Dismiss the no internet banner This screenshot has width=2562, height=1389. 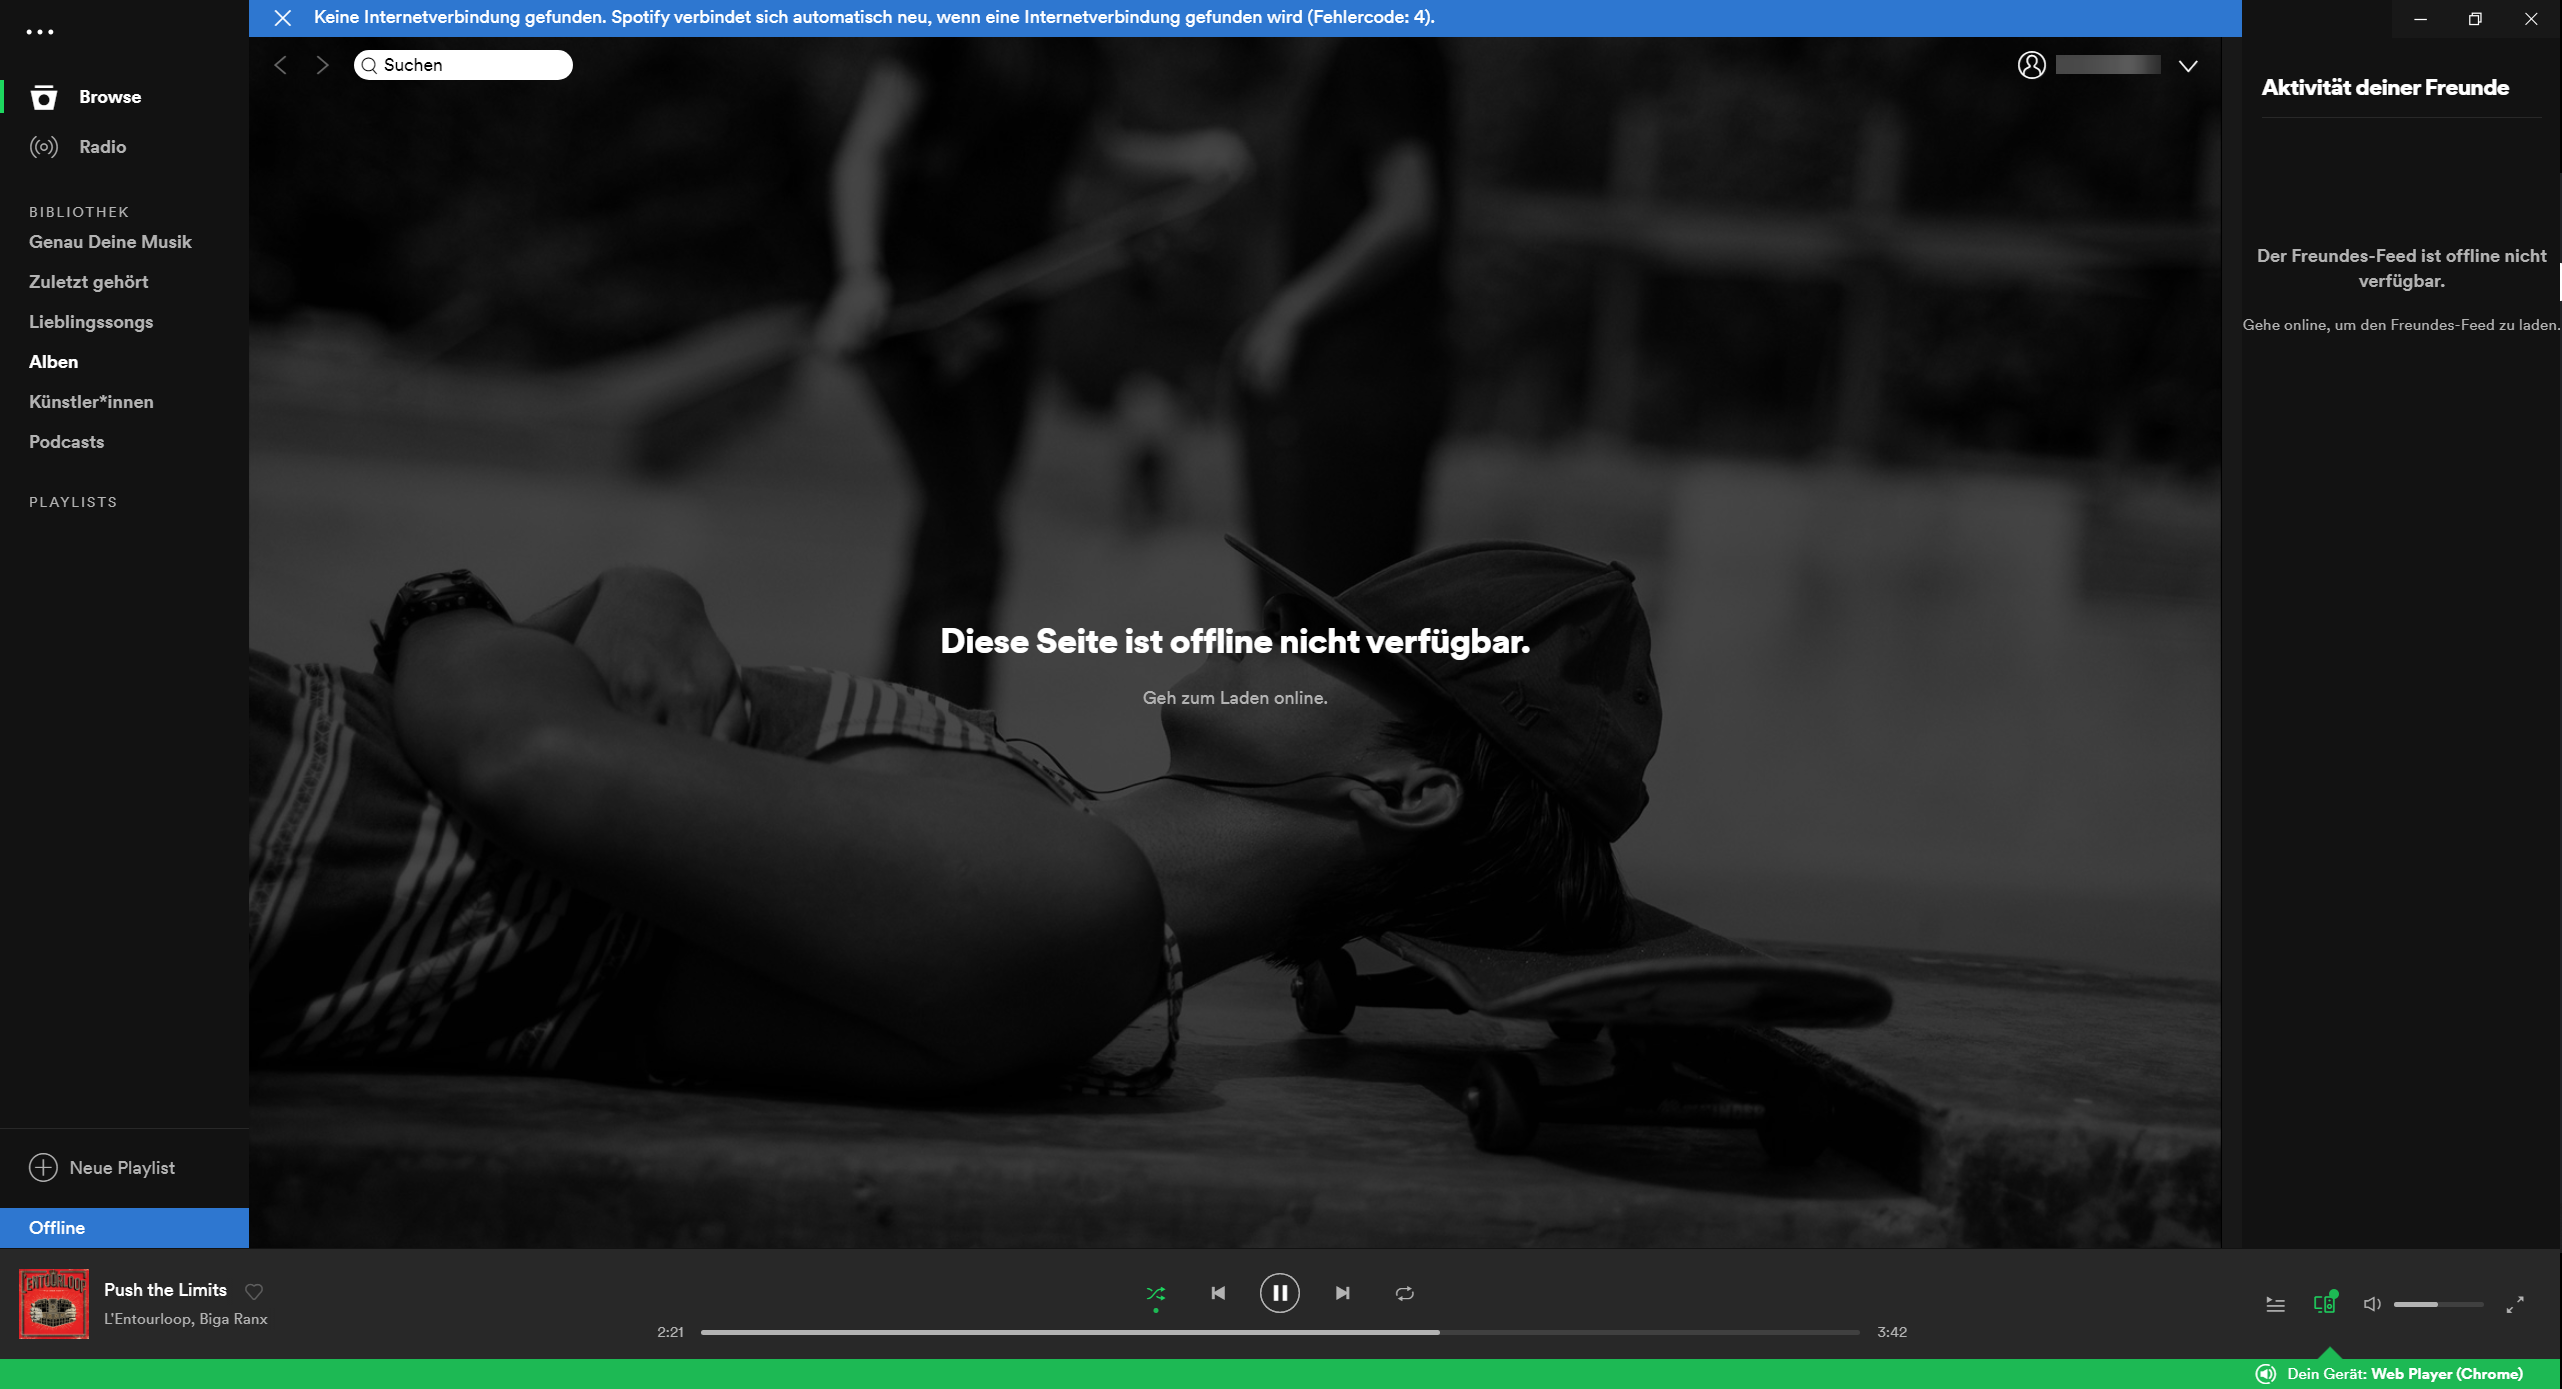(283, 18)
